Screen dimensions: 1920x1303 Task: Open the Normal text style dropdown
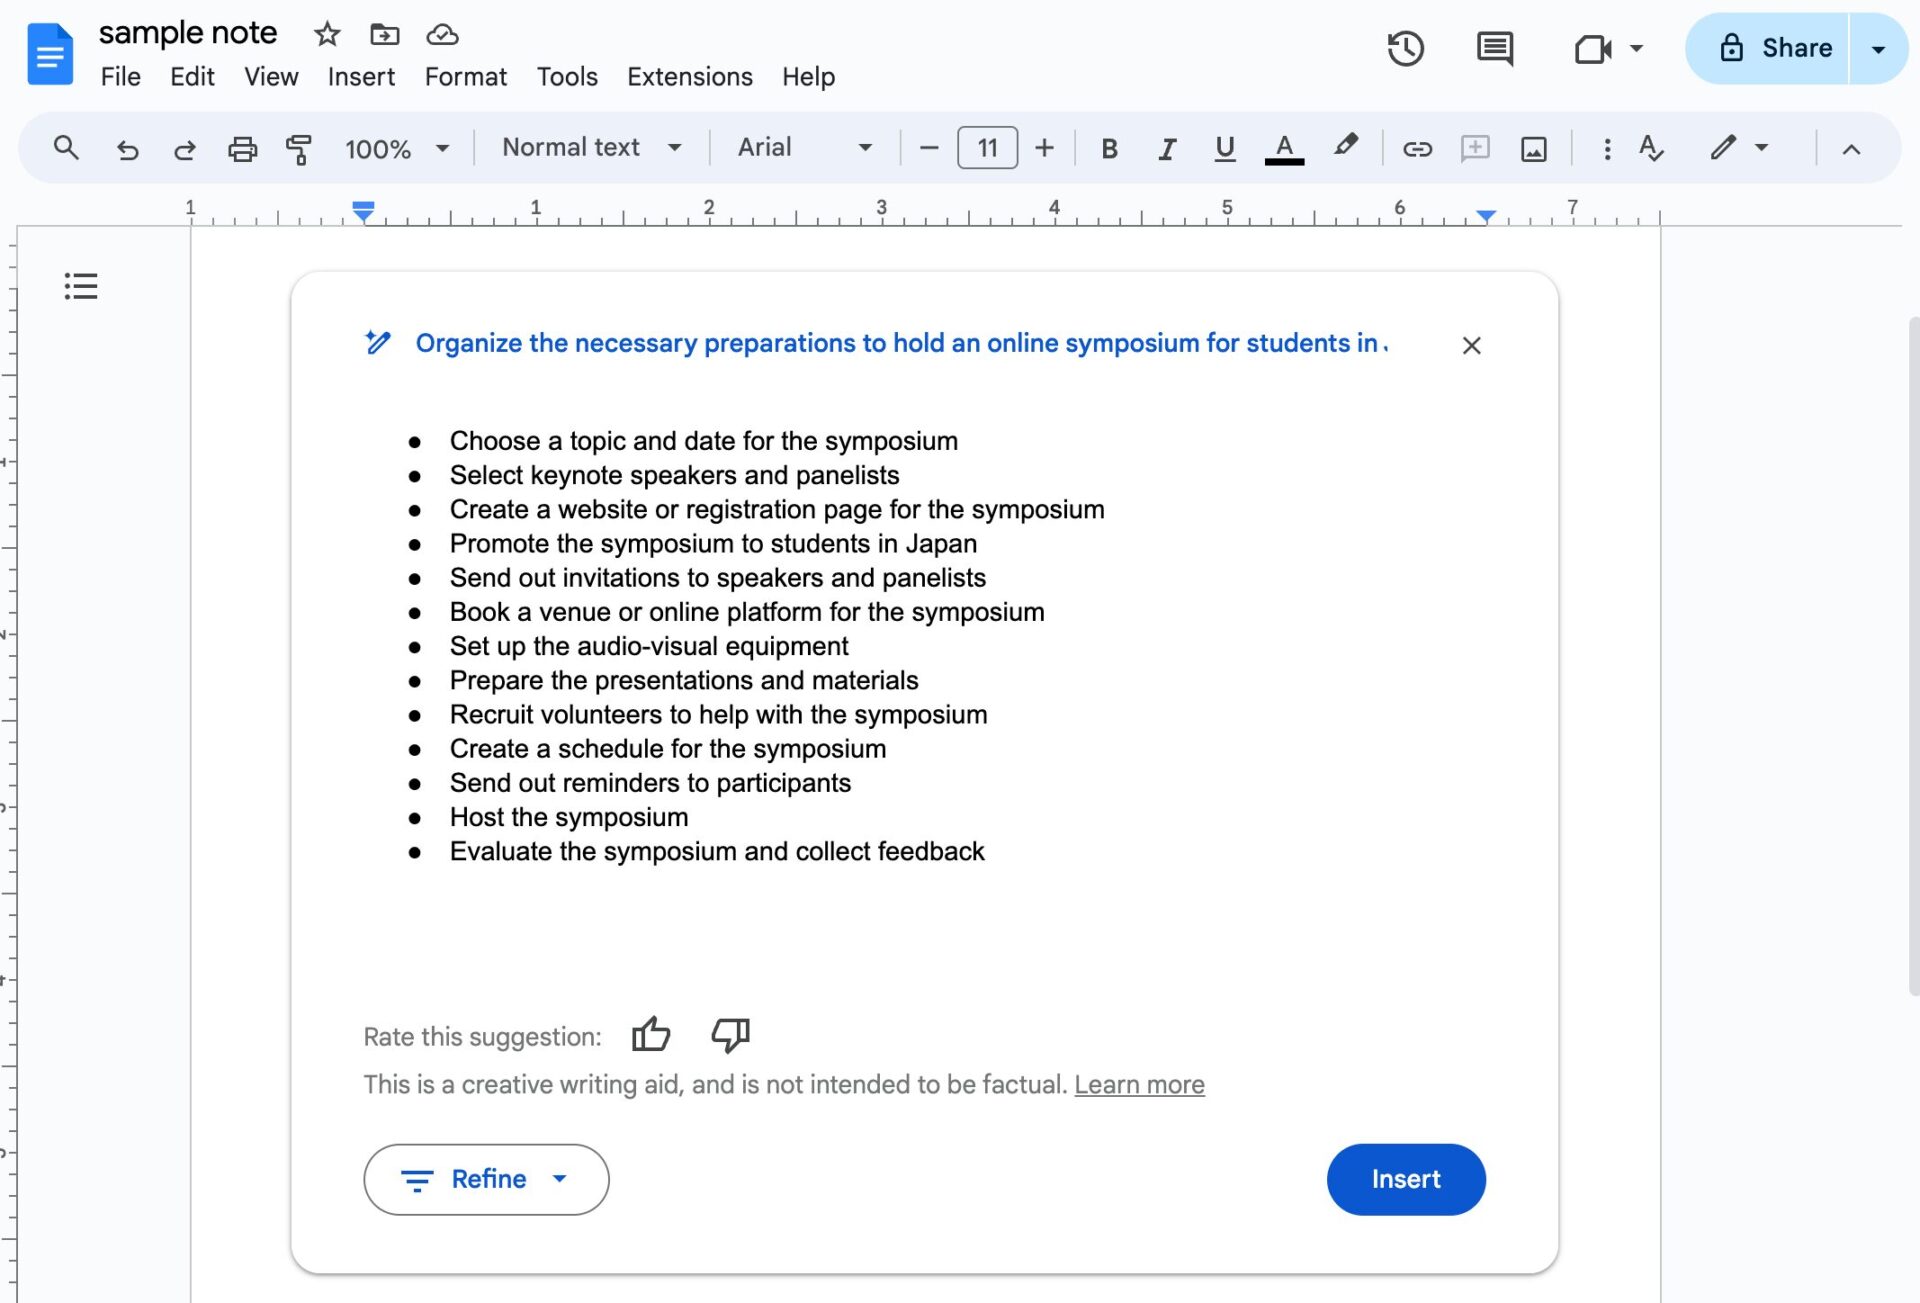591,148
